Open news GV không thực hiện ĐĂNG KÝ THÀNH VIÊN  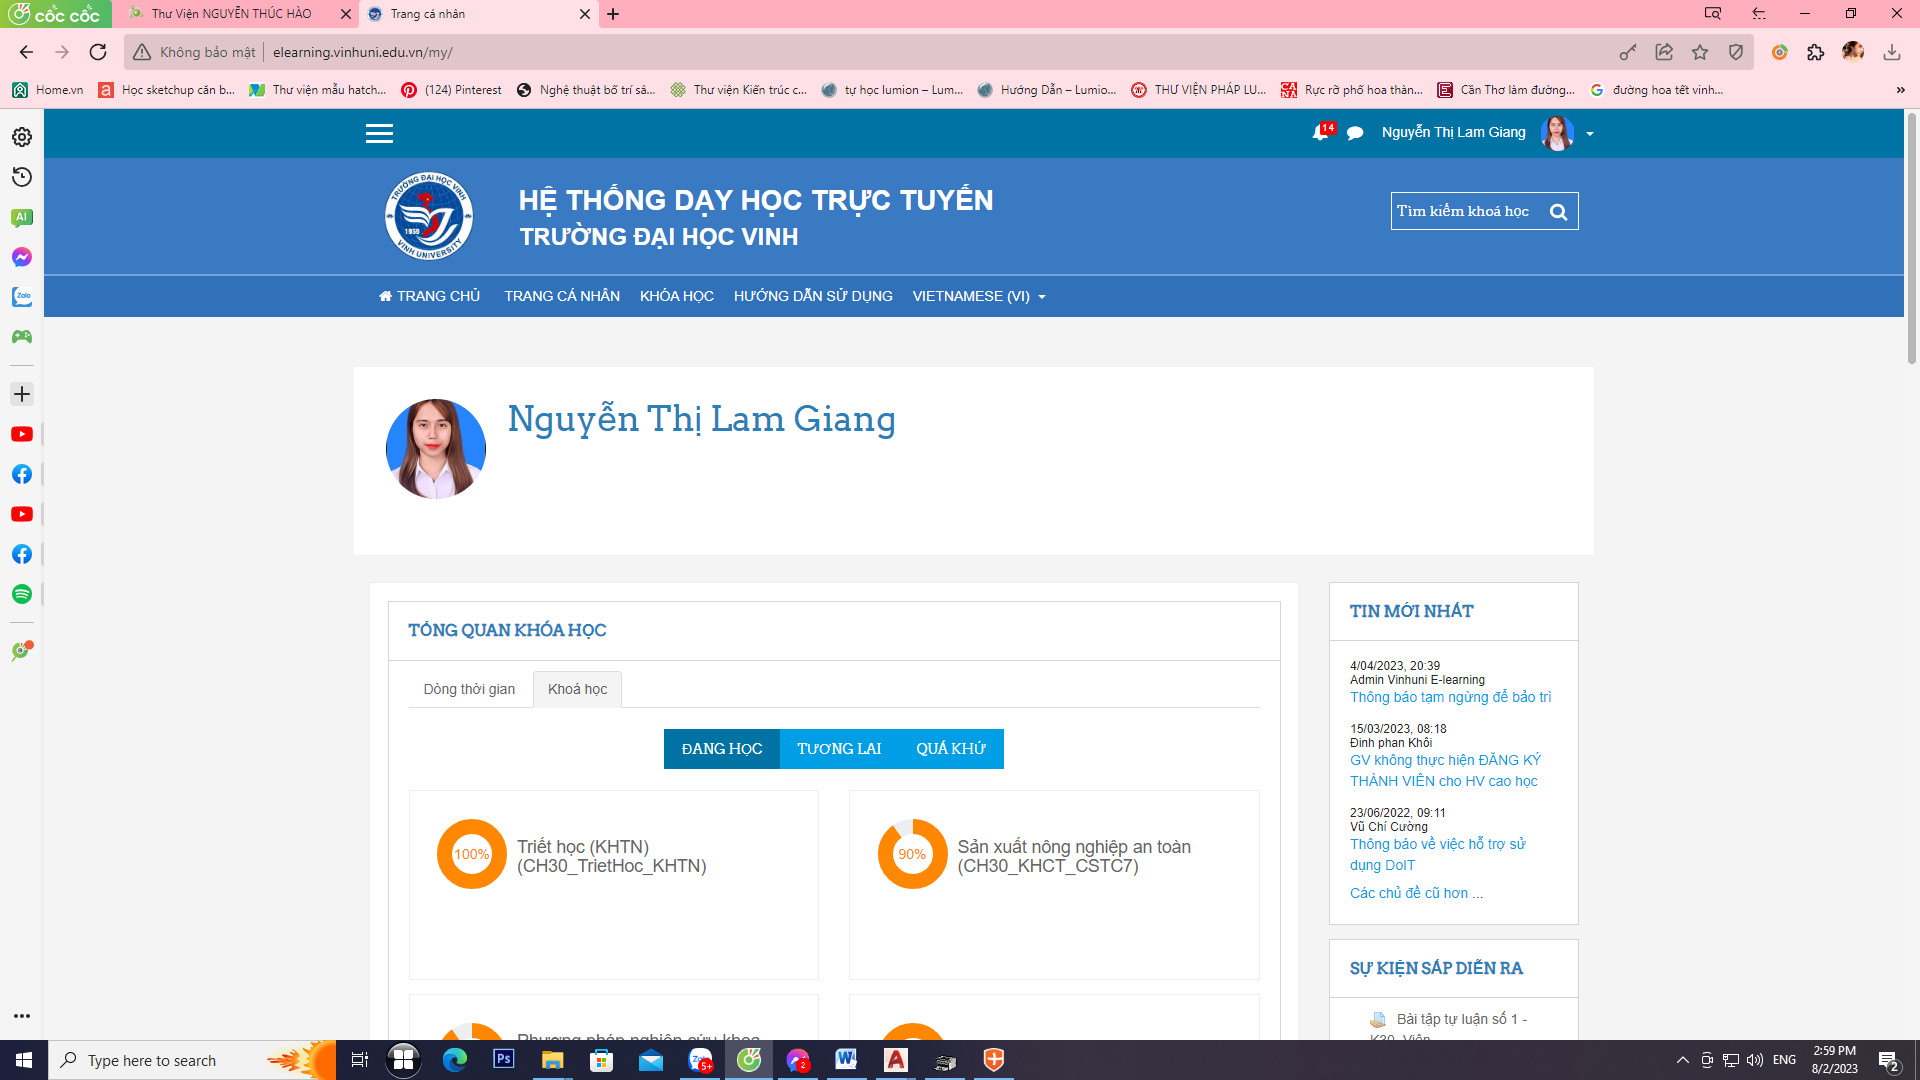(x=1445, y=771)
